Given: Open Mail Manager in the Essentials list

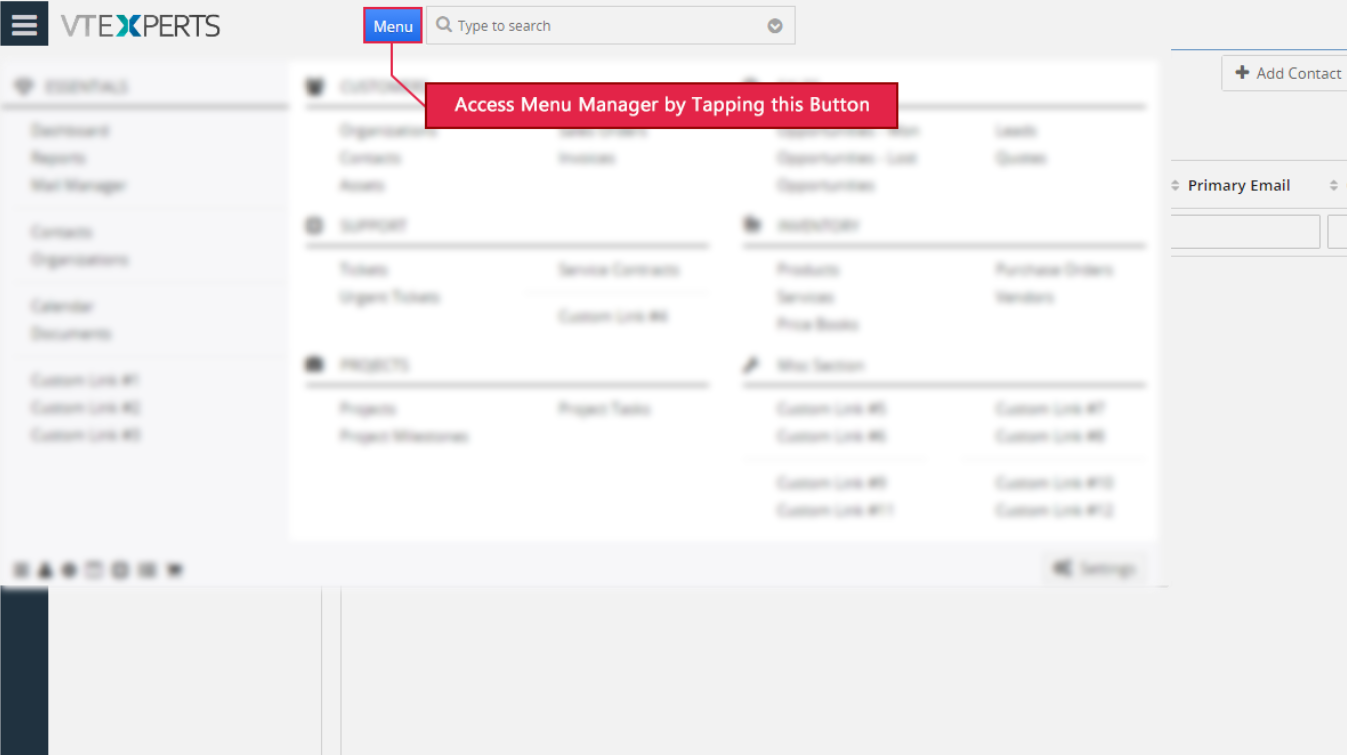Looking at the screenshot, I should (78, 185).
